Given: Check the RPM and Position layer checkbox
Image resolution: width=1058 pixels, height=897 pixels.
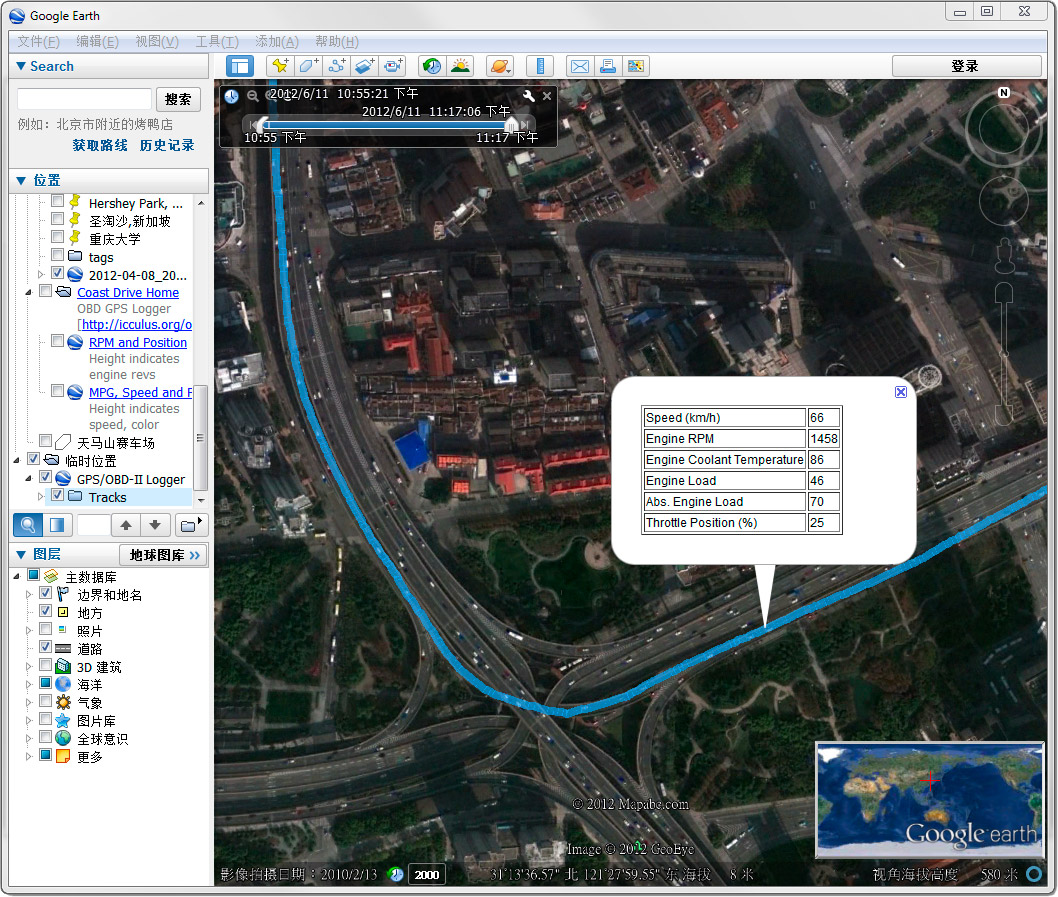Looking at the screenshot, I should tap(57, 341).
